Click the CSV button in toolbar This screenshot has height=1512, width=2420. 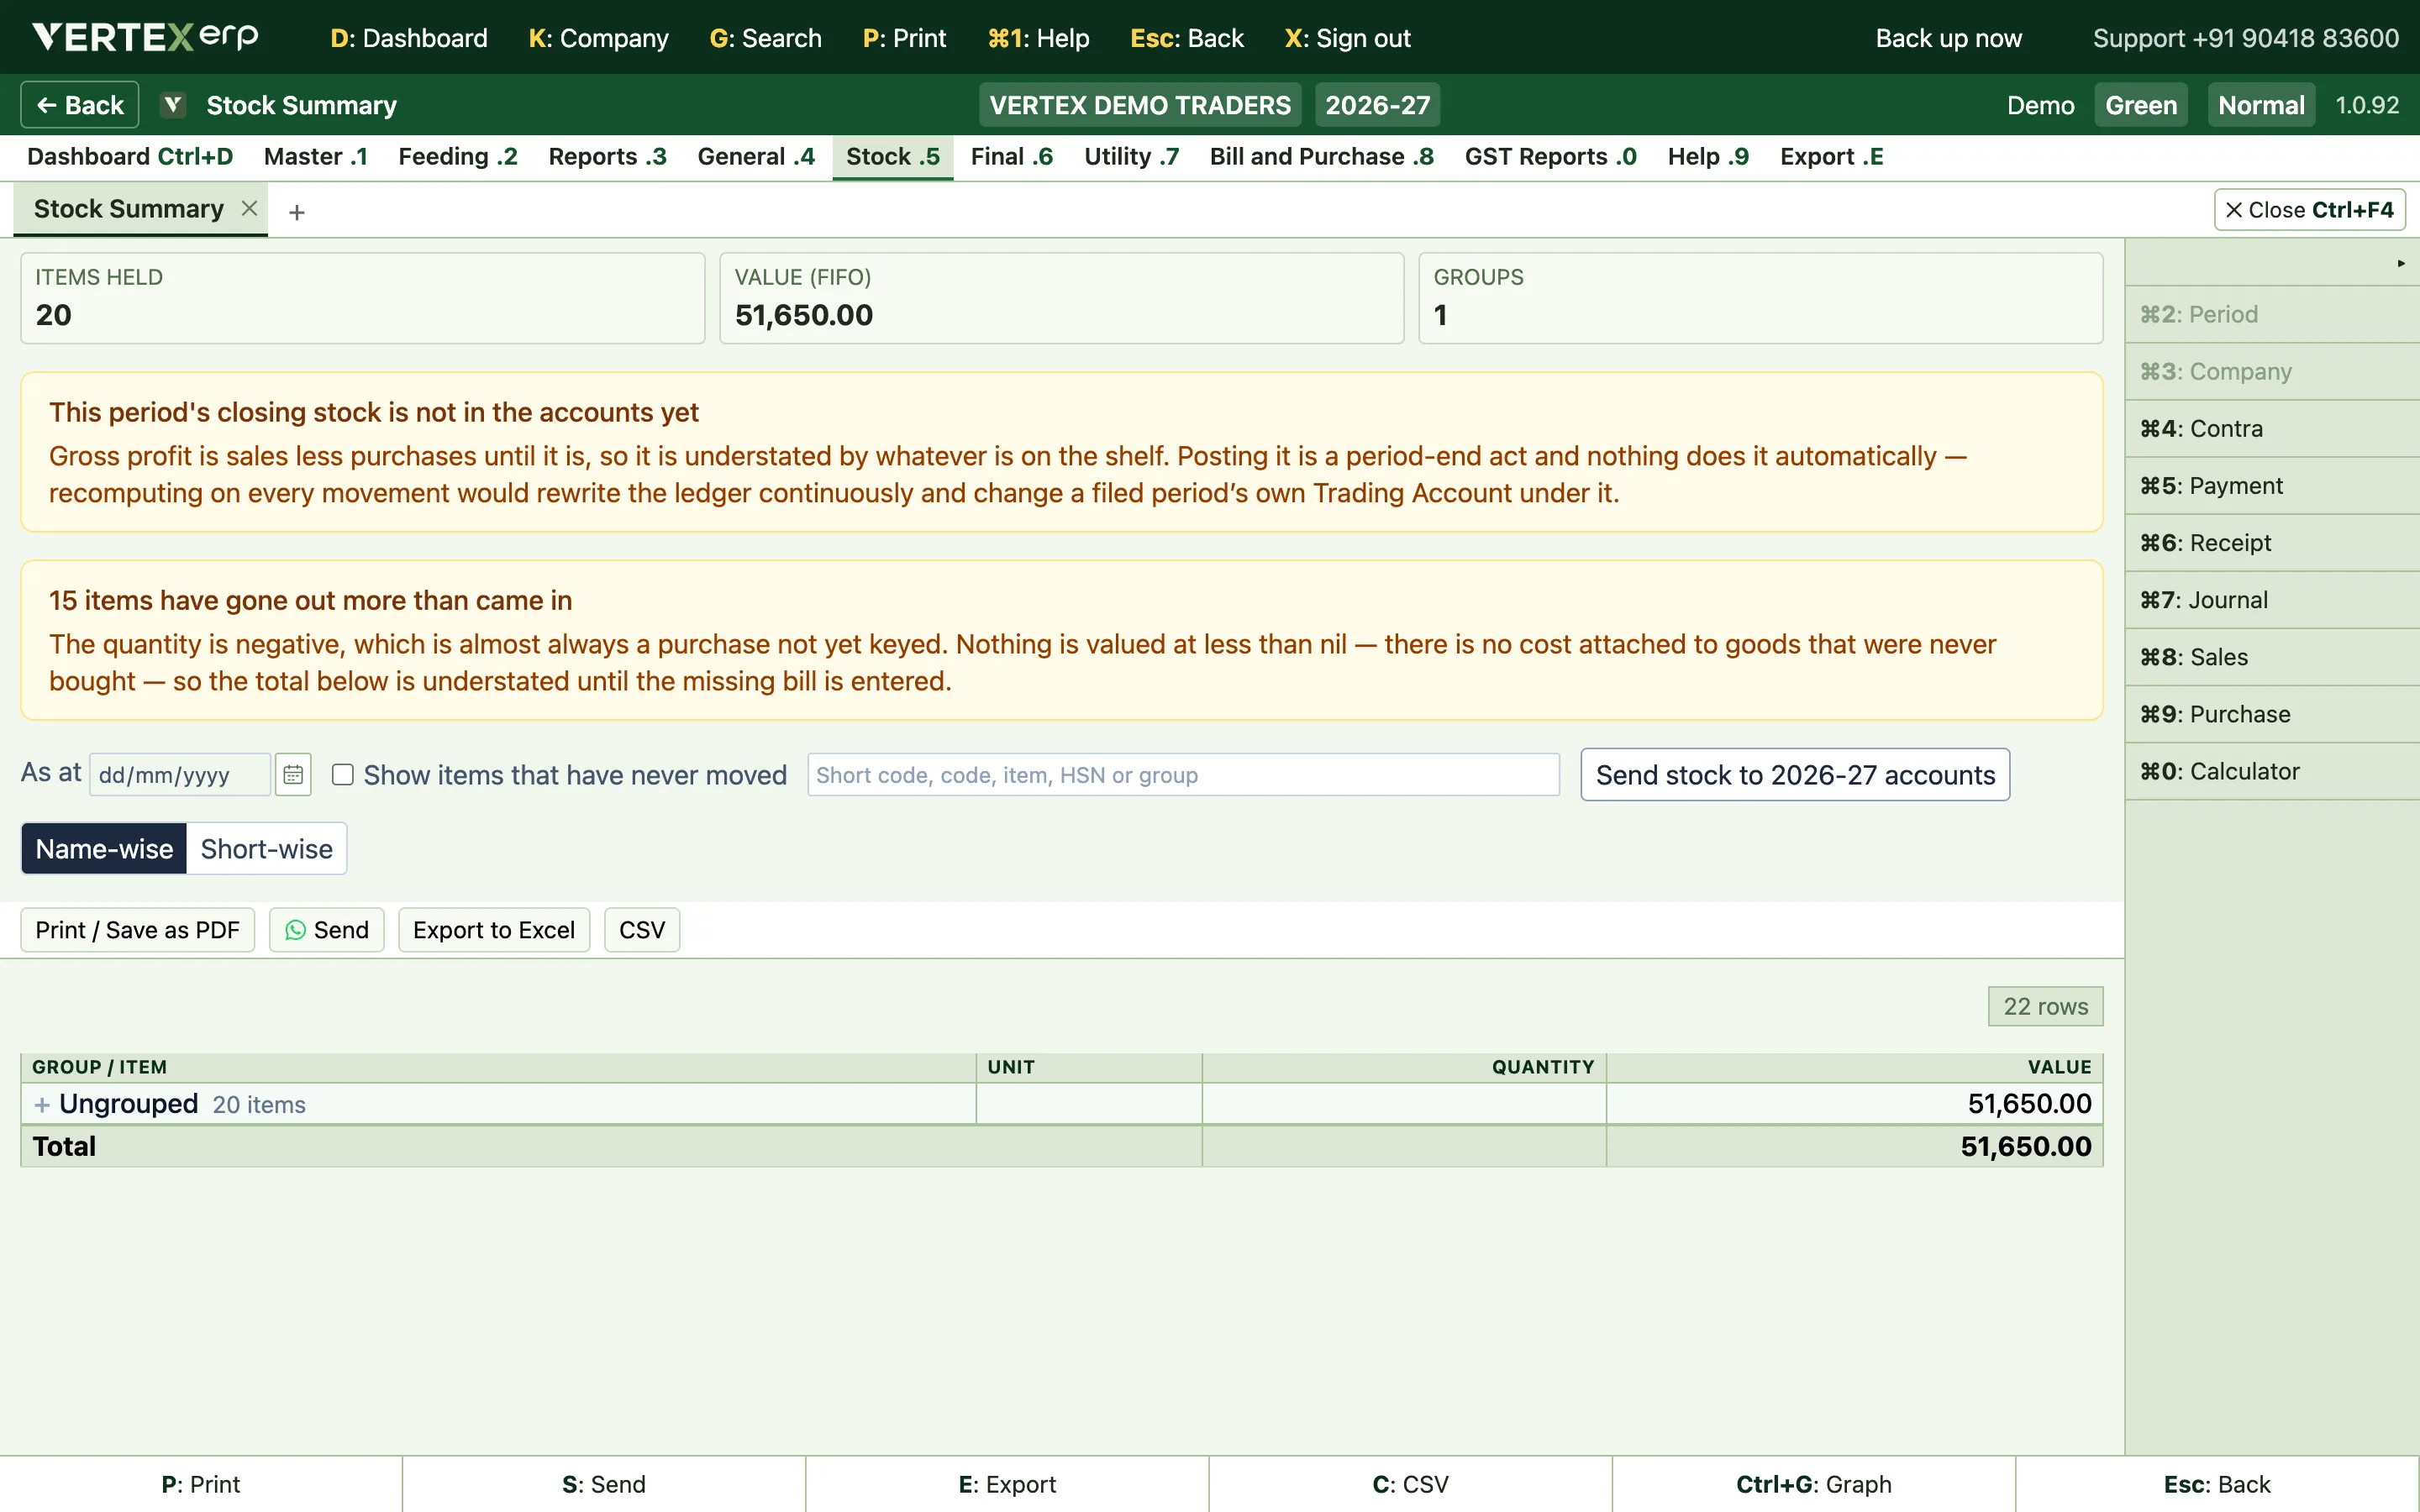point(642,930)
